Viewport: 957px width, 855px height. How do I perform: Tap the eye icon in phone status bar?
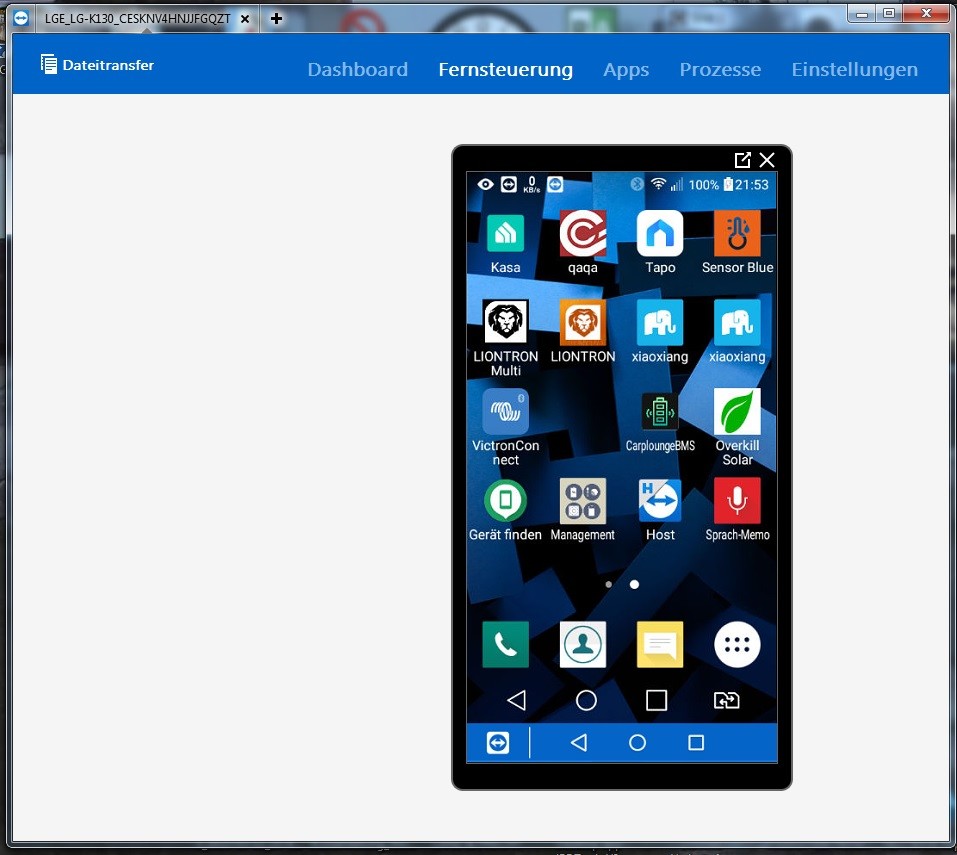click(485, 184)
